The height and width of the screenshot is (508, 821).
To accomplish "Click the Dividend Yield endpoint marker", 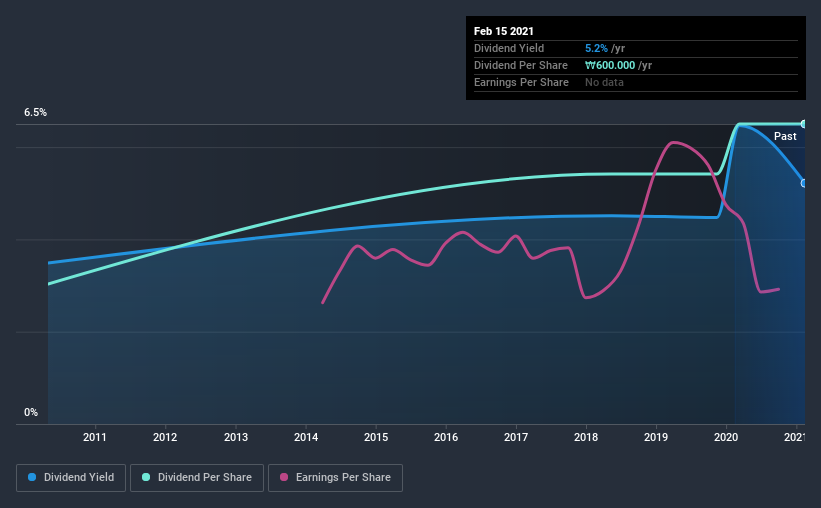I will click(x=803, y=183).
